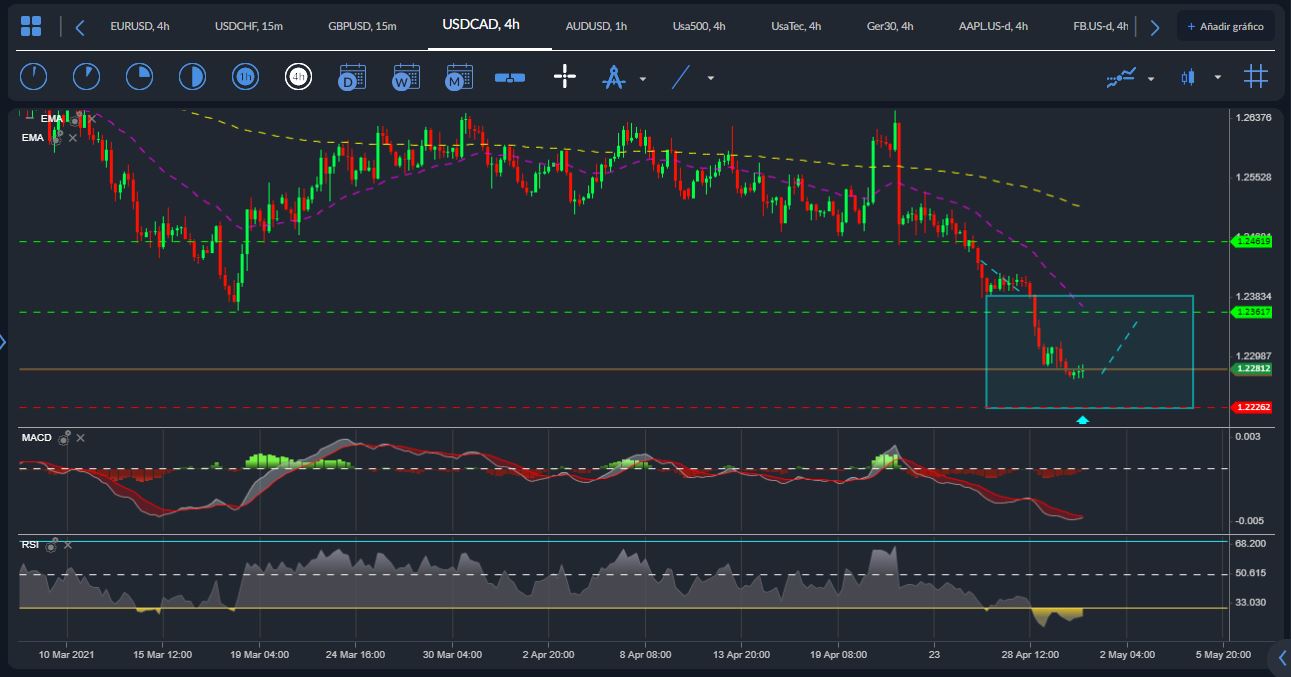Open RSI indicator settings gear
This screenshot has width=1291, height=677.
point(52,545)
